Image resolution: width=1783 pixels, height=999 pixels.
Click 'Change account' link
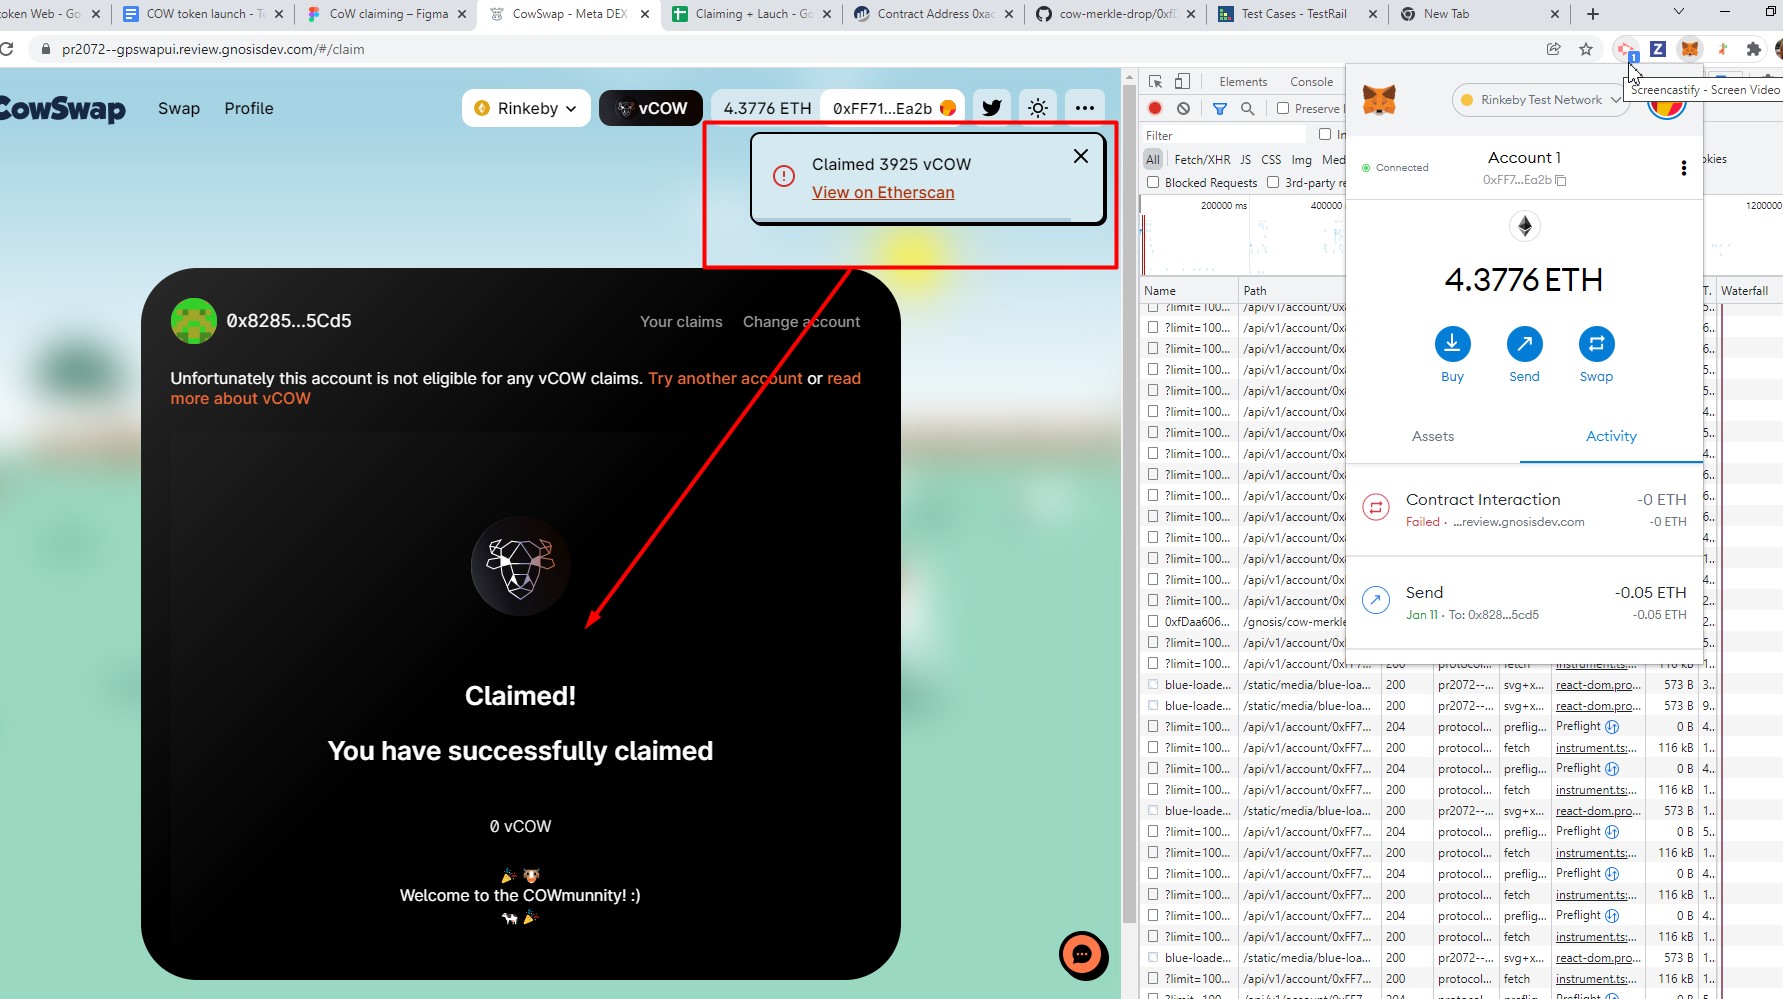801,321
